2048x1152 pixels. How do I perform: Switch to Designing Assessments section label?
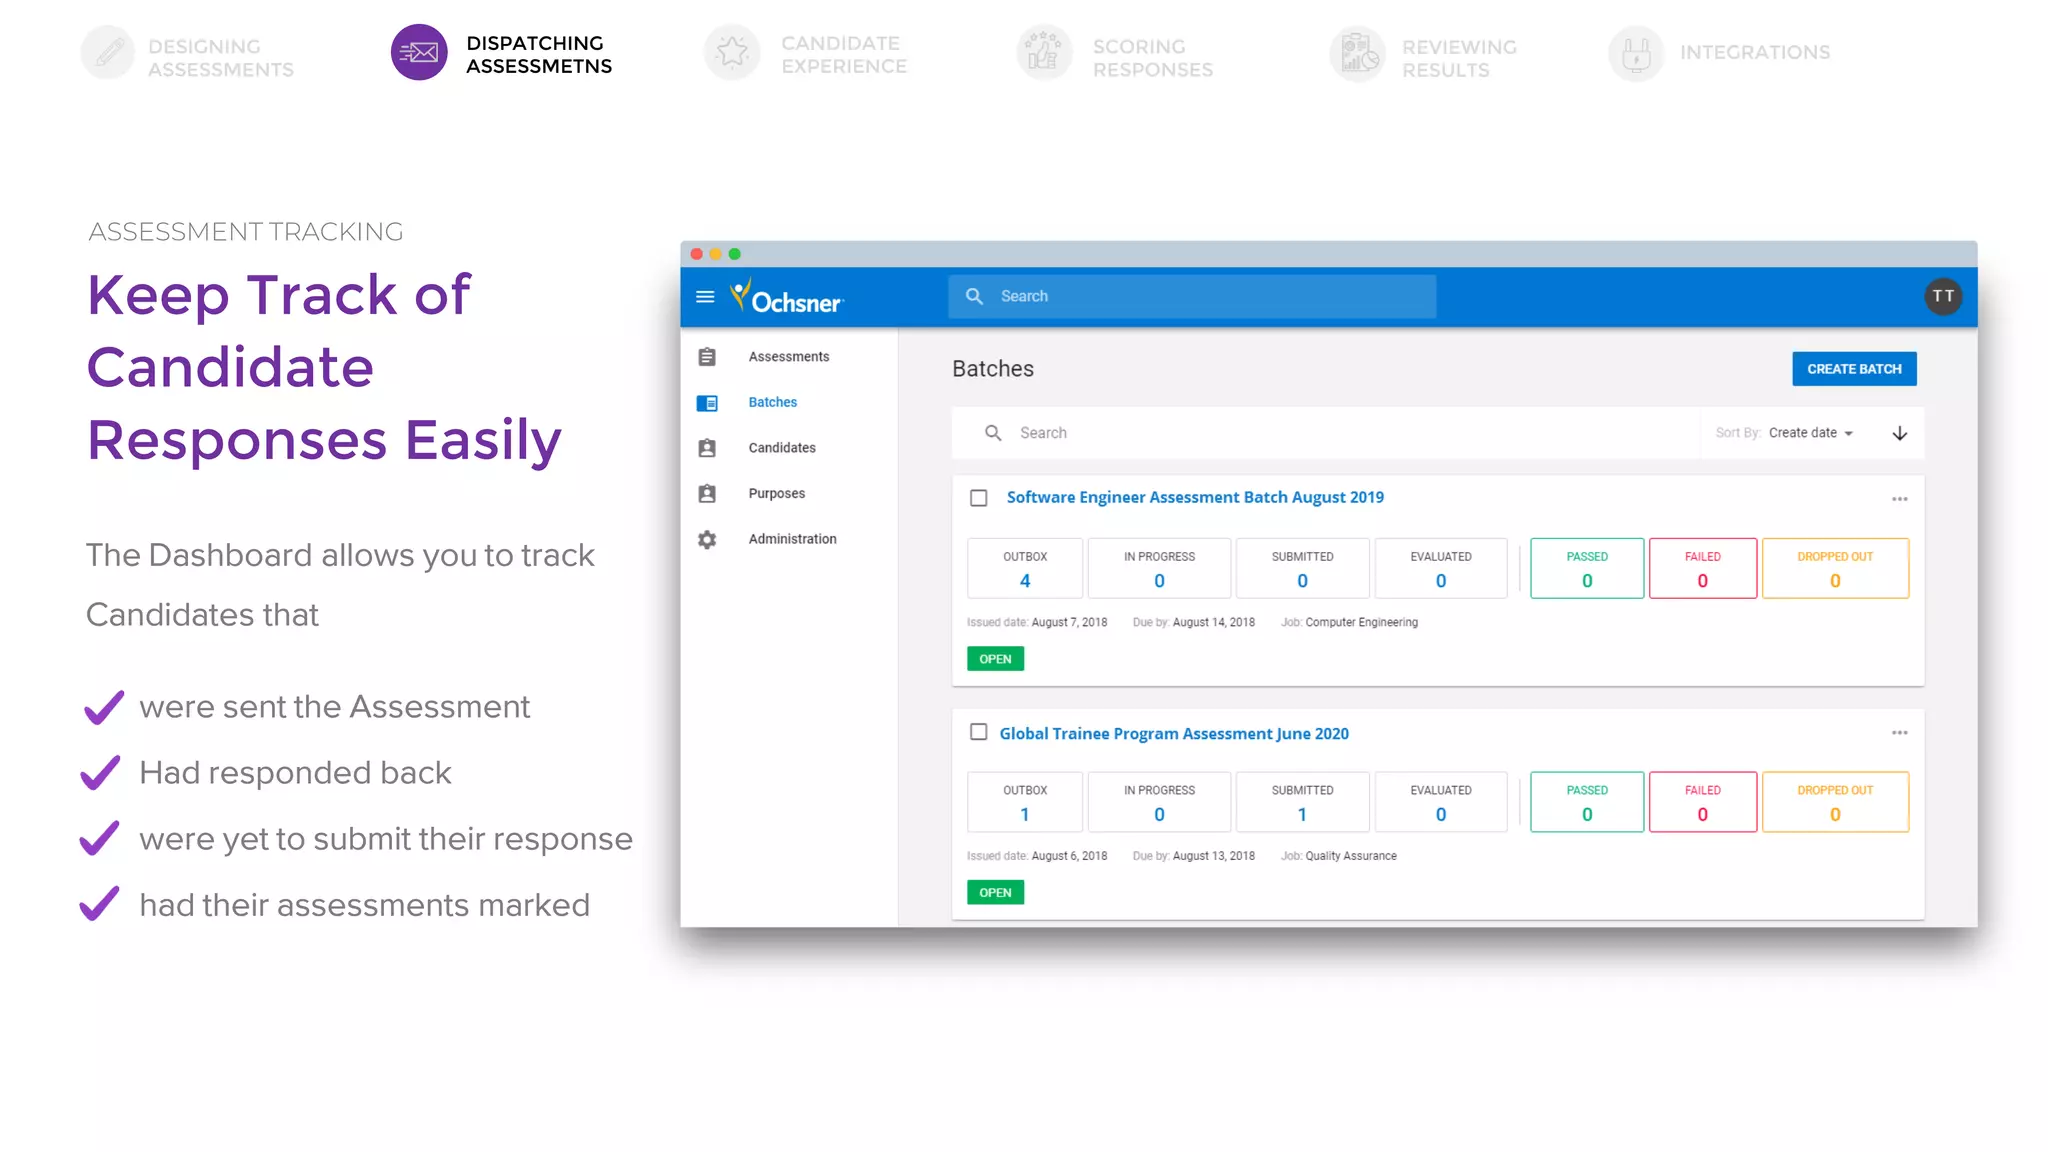point(221,58)
